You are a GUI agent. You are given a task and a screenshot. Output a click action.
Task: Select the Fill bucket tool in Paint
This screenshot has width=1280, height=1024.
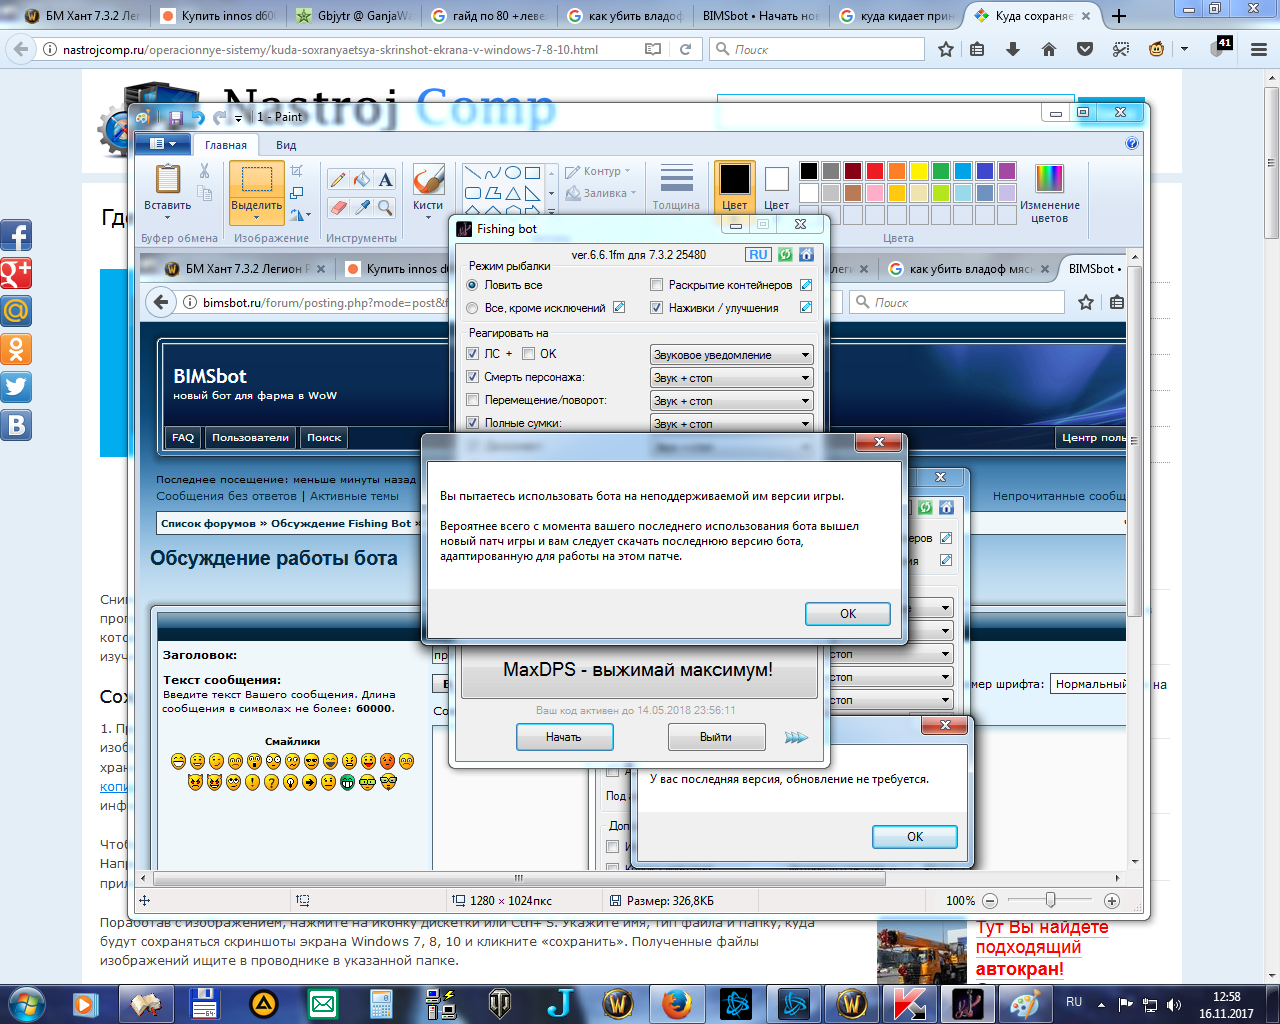pyautogui.click(x=362, y=180)
